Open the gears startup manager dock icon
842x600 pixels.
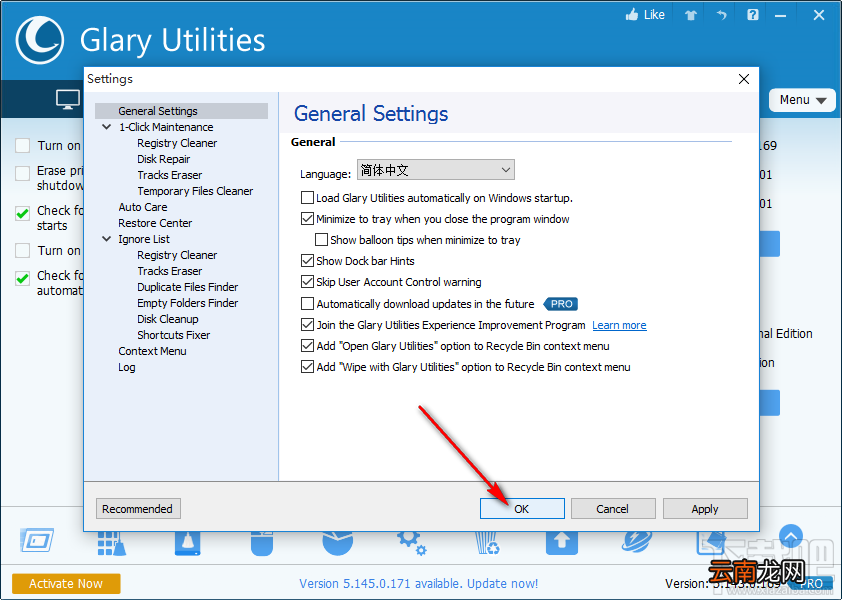coord(412,543)
